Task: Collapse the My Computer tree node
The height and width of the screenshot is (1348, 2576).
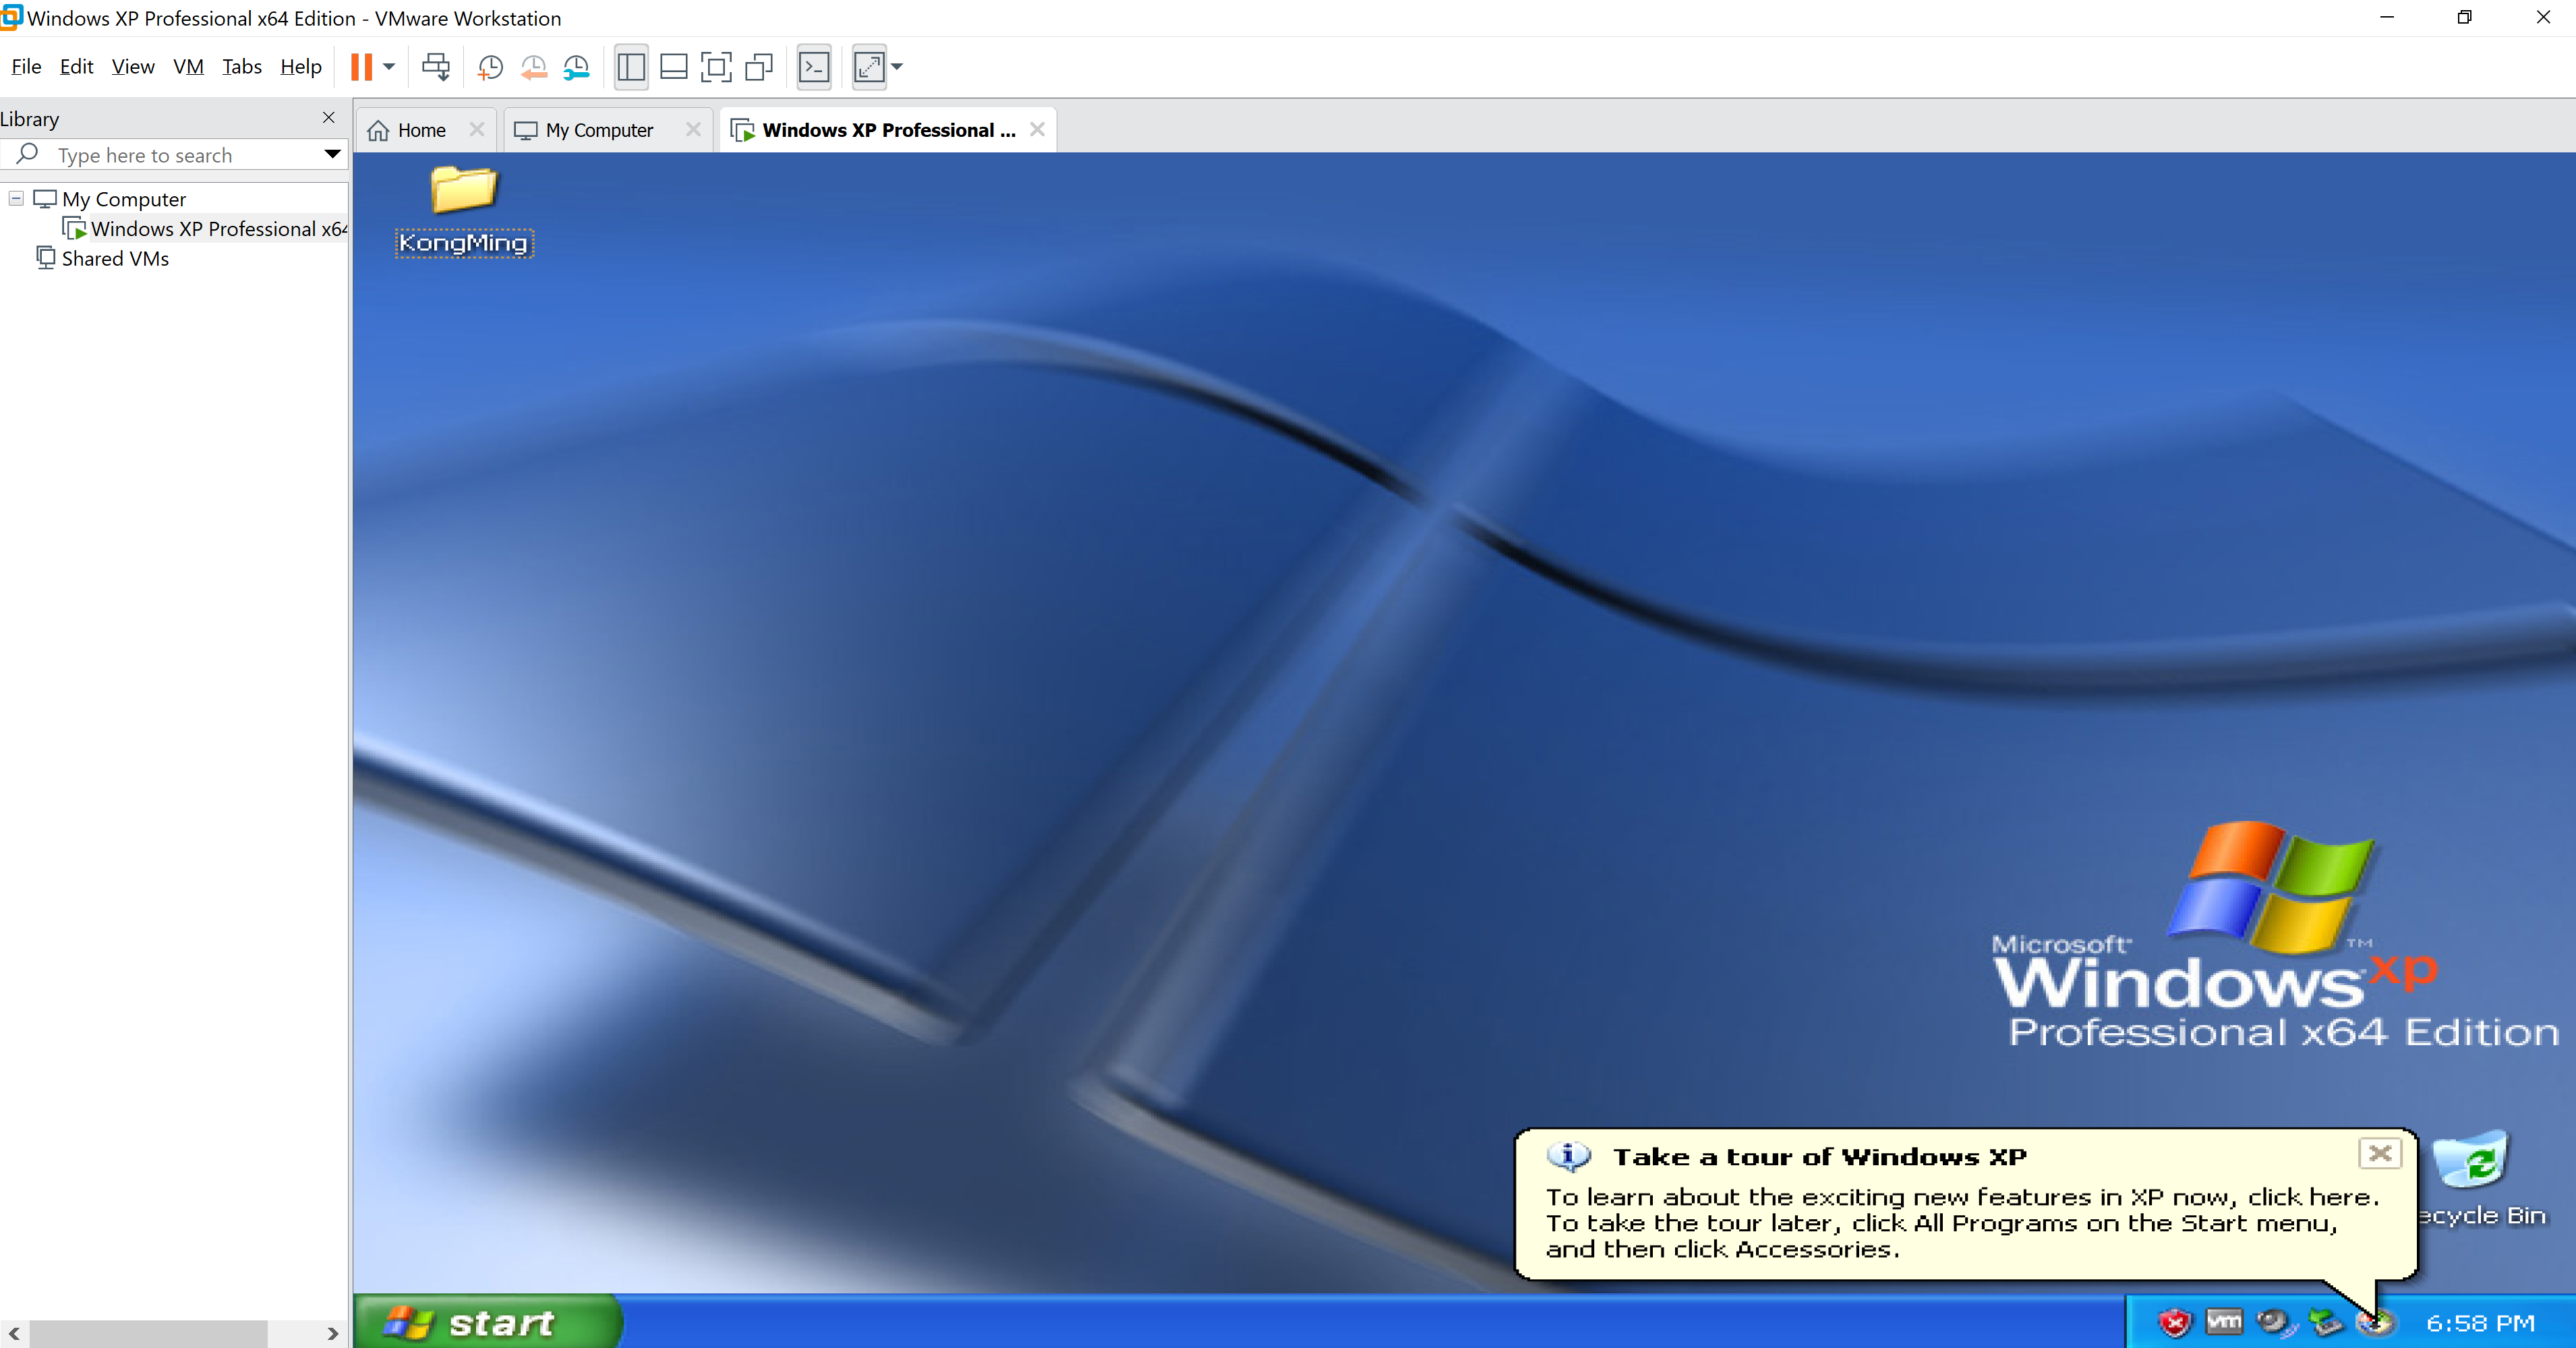Action: pos(15,199)
